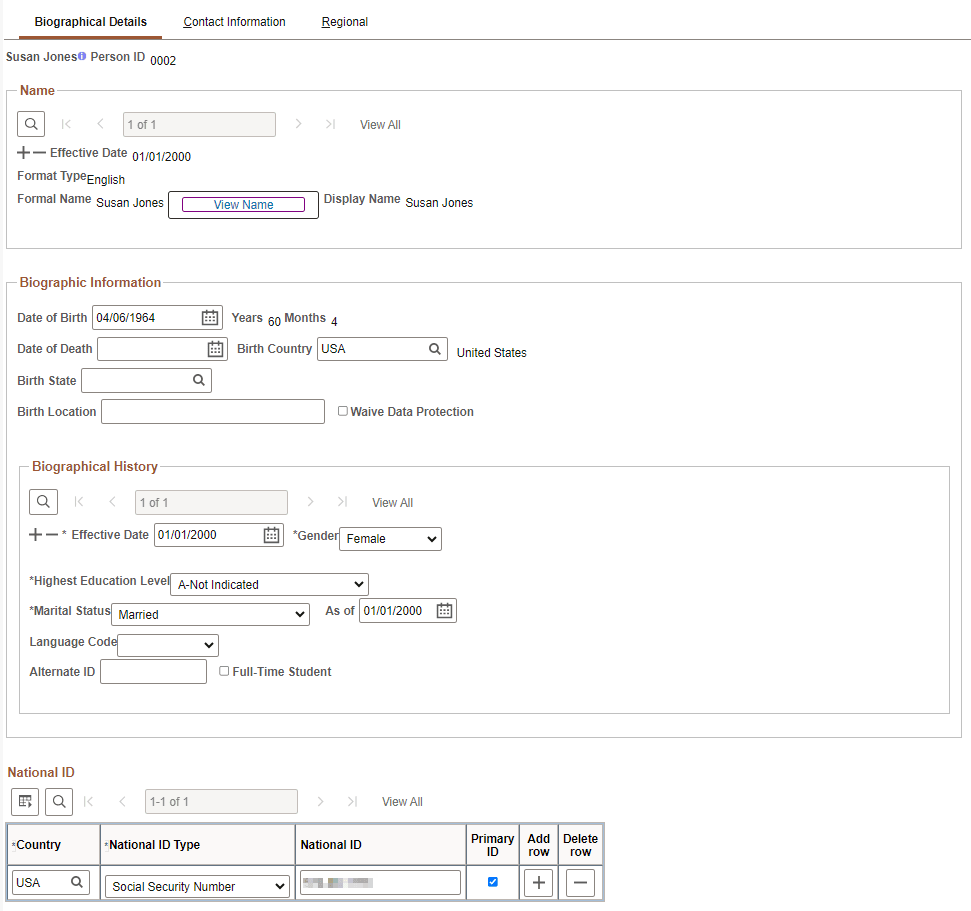This screenshot has height=911, width=971.
Task: Uncheck the Primary ID checkbox
Action: (491, 882)
